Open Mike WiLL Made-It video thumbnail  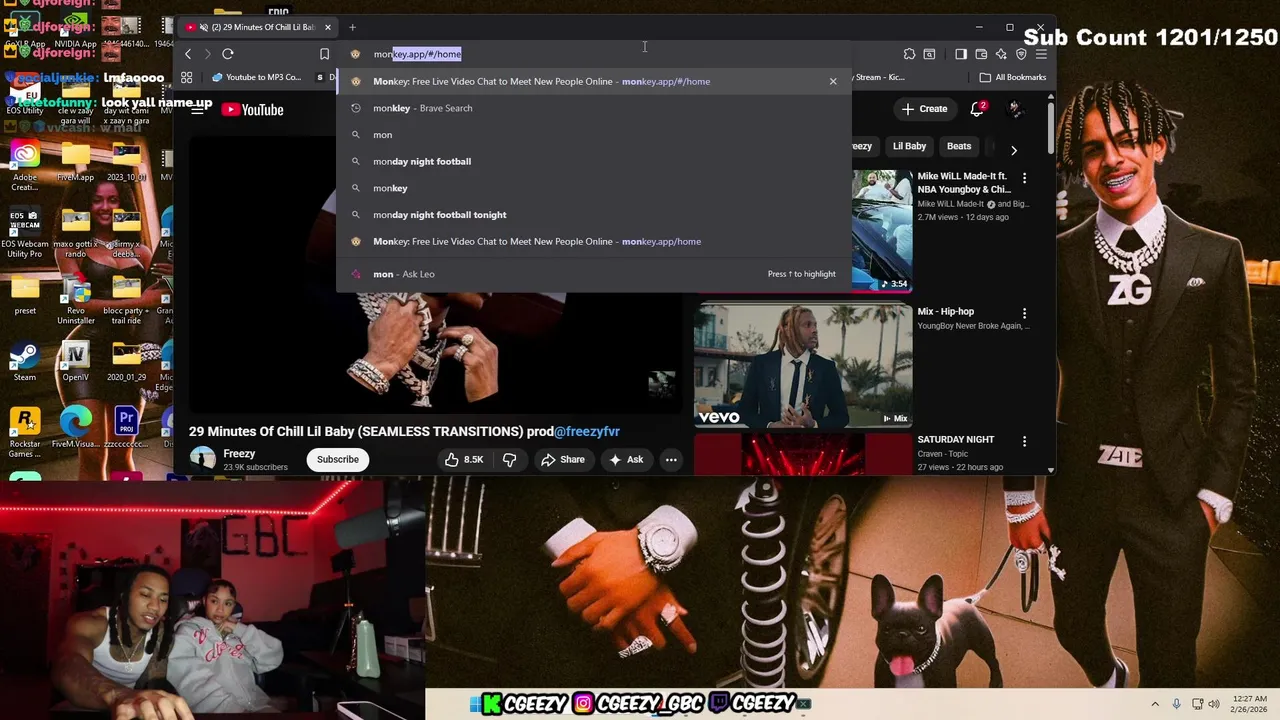click(x=880, y=231)
